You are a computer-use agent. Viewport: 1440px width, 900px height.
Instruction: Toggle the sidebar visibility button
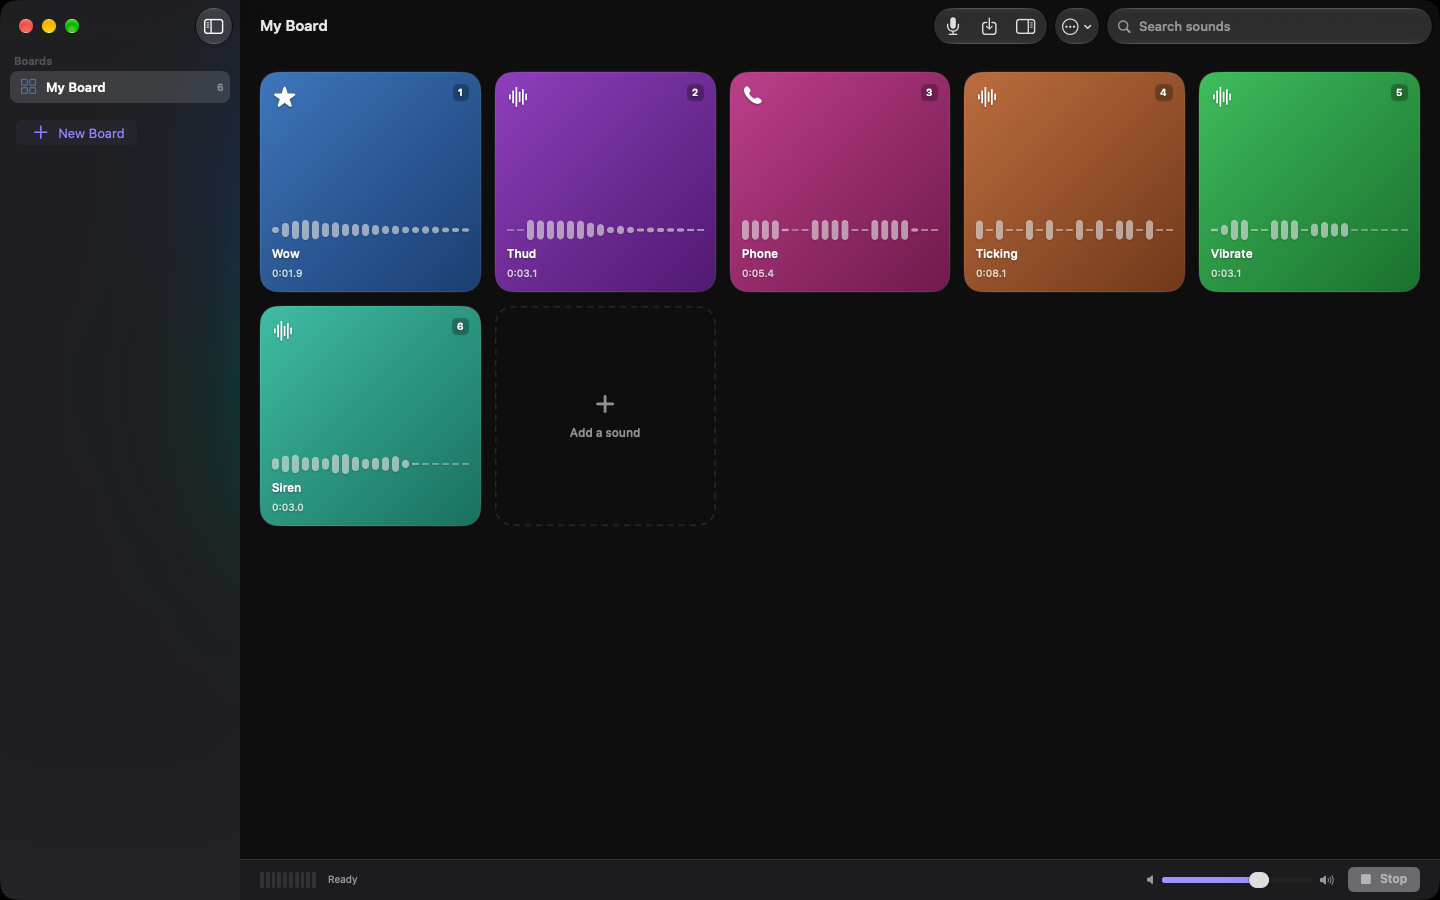pos(214,26)
